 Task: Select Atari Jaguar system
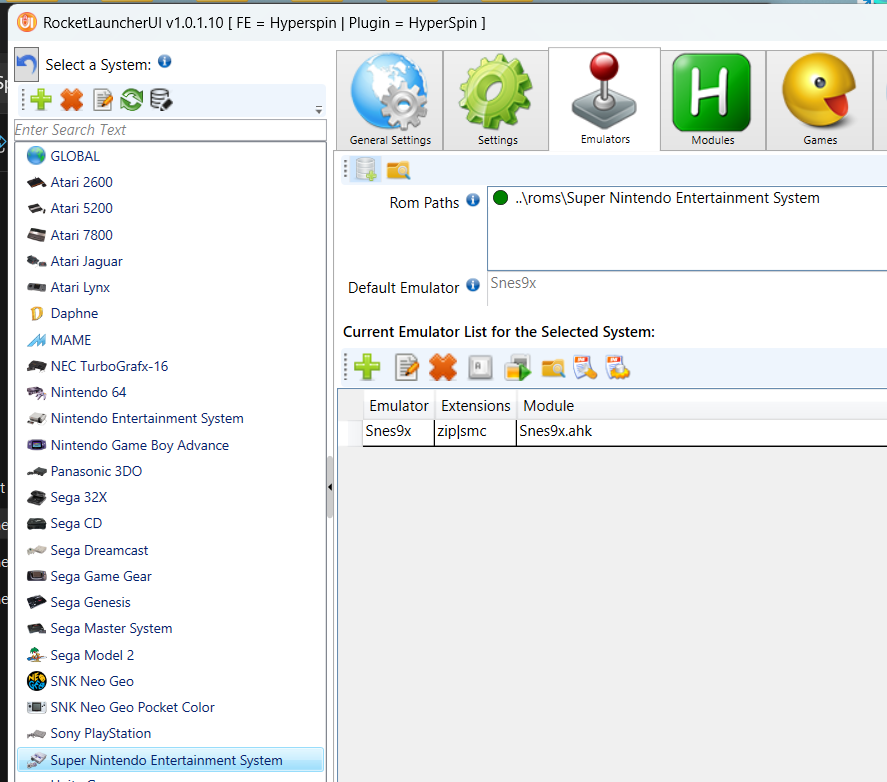[x=170, y=261]
